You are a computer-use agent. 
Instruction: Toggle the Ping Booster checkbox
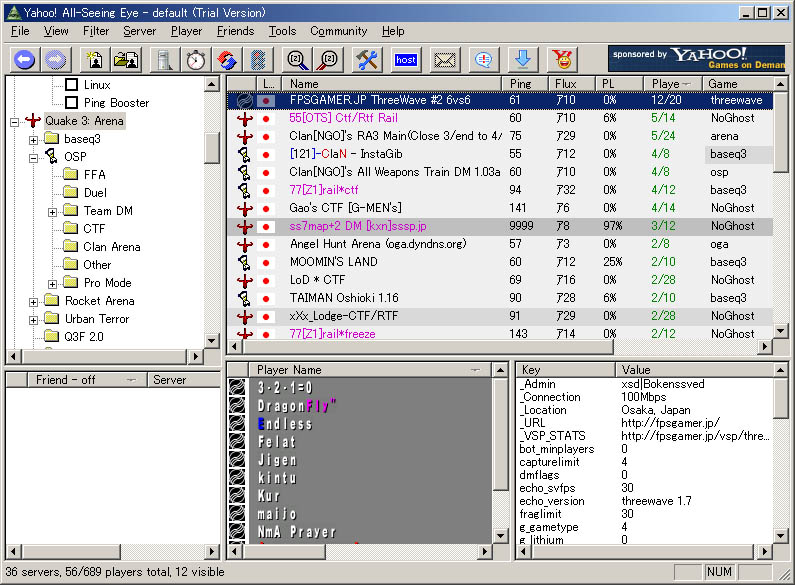(x=71, y=103)
